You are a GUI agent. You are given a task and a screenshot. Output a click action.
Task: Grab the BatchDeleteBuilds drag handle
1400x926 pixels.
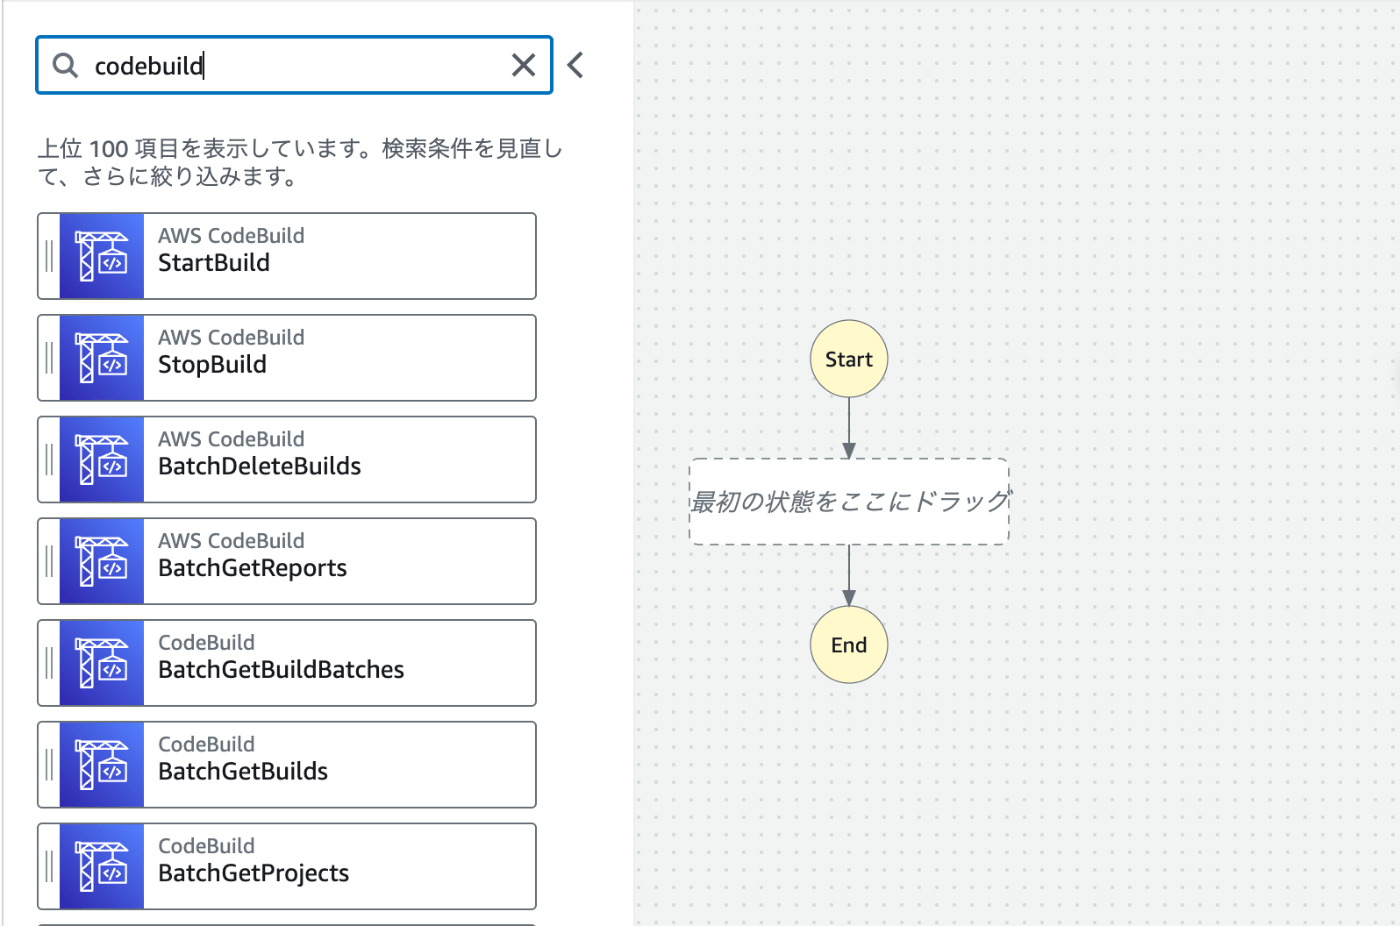pyautogui.click(x=49, y=460)
